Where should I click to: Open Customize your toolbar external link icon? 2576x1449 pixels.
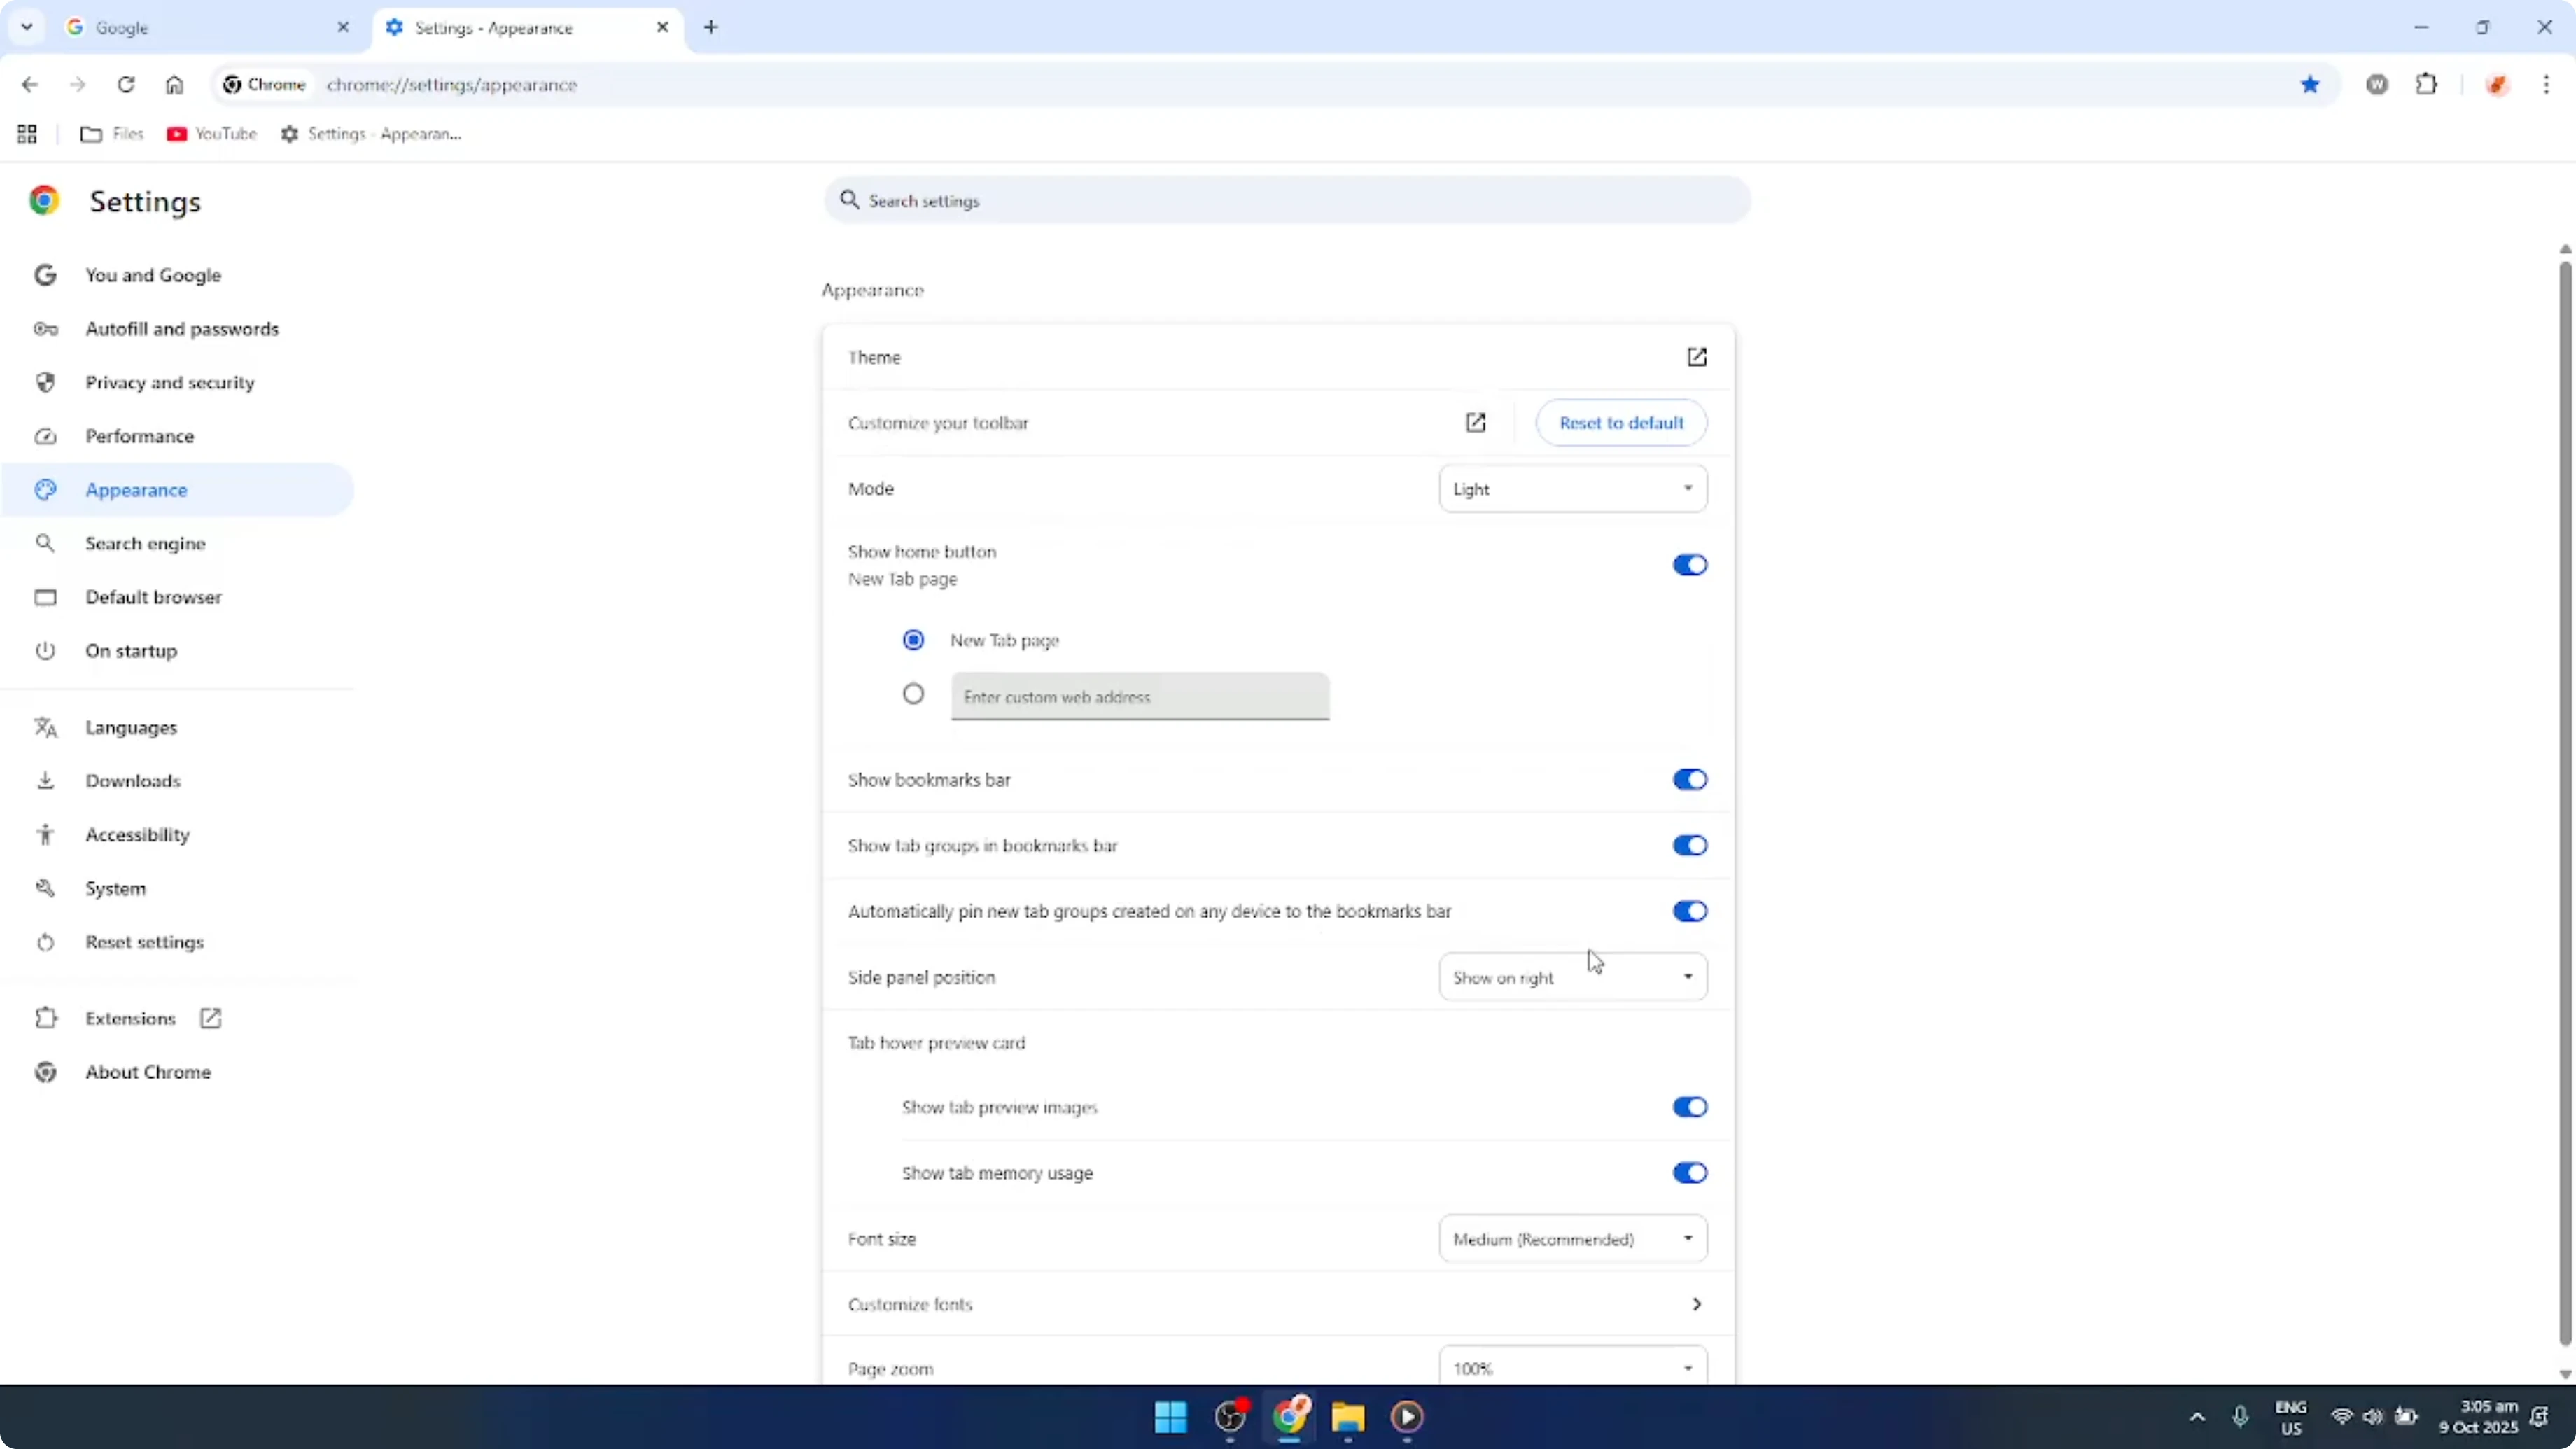(x=1476, y=423)
